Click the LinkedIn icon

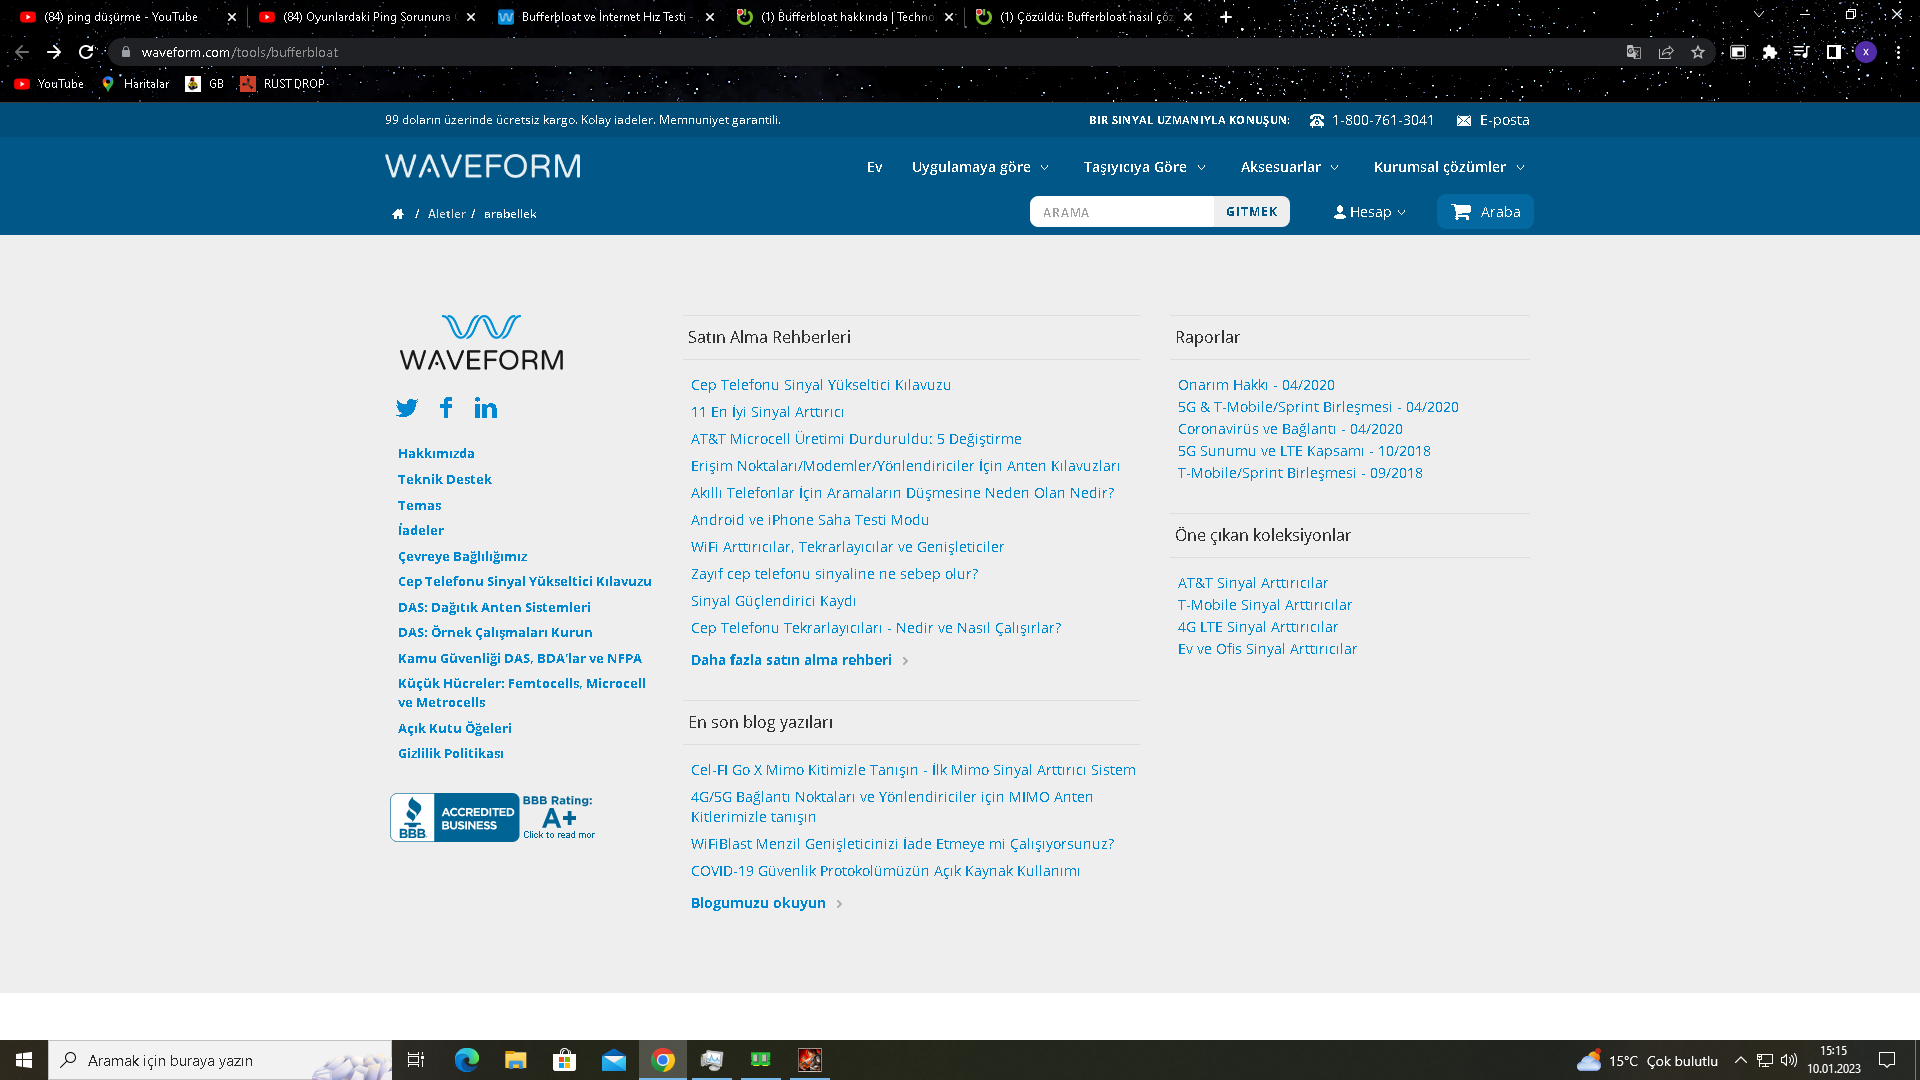(486, 408)
